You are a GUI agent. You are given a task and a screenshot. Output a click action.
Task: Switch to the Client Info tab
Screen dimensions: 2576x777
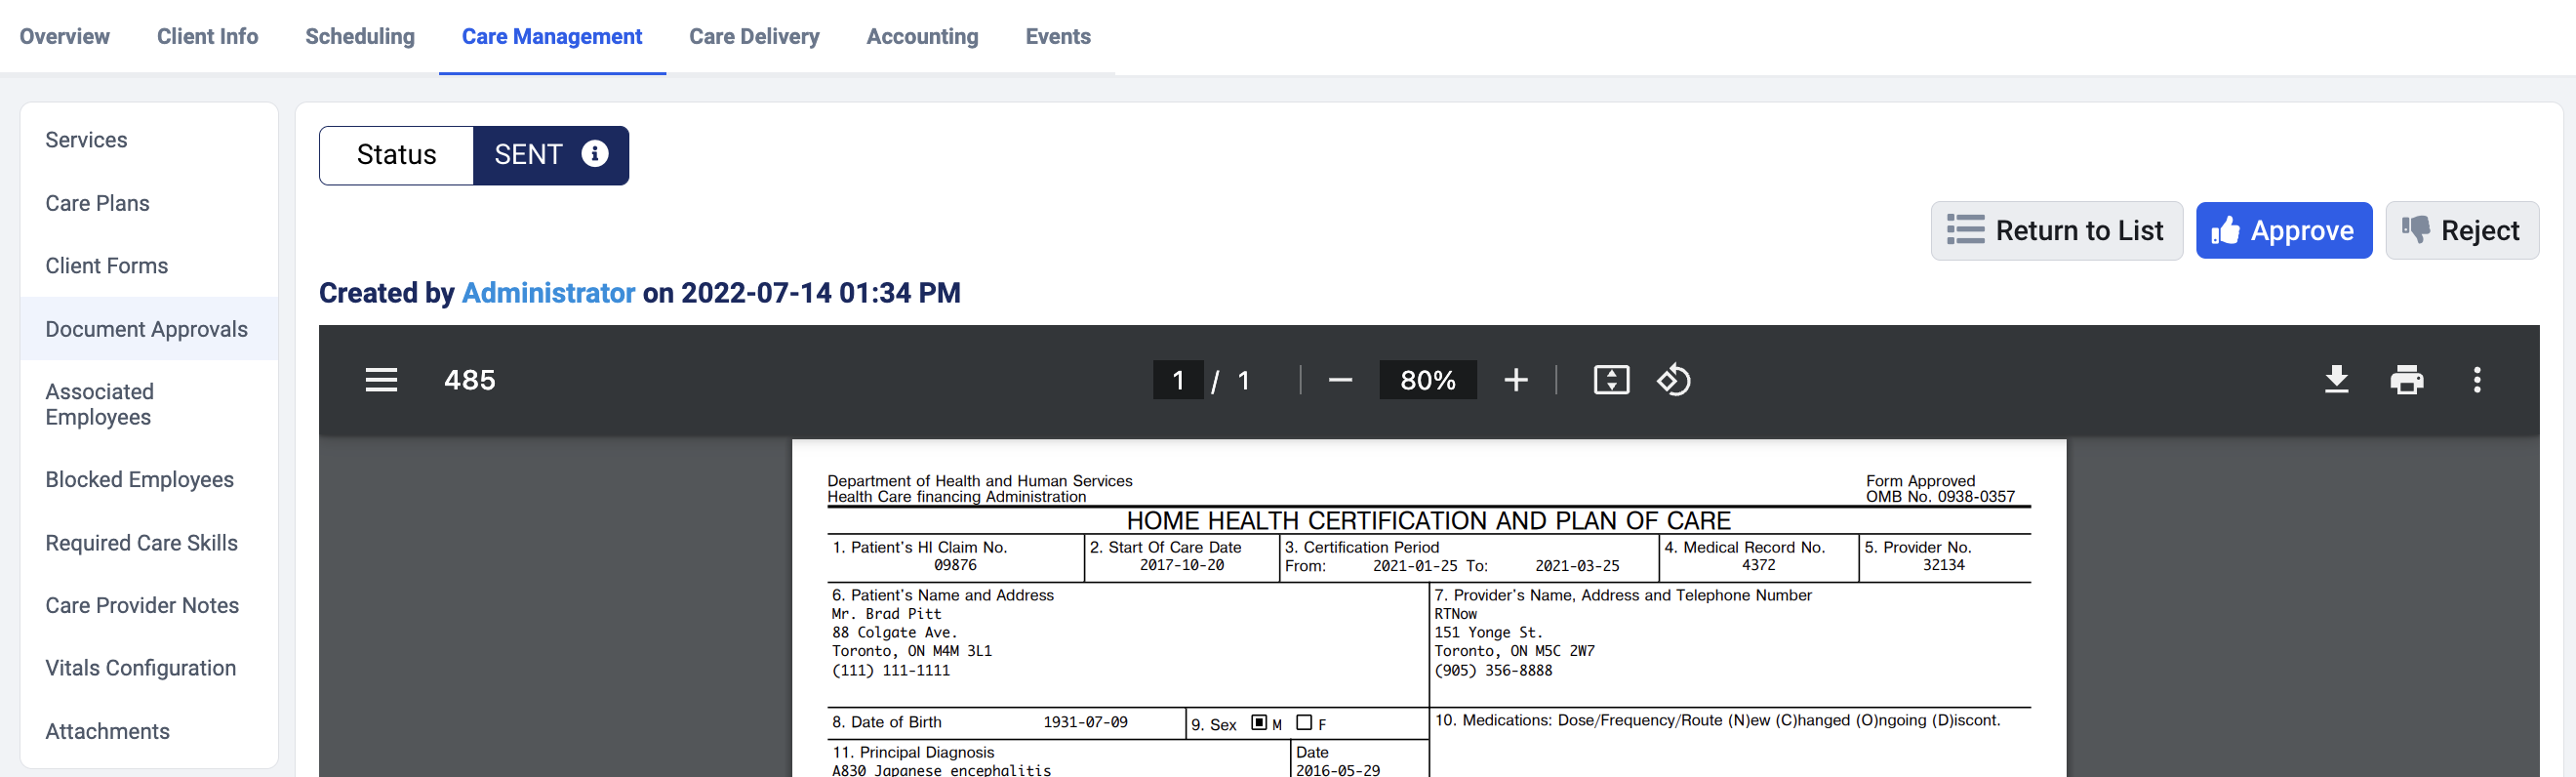click(207, 36)
